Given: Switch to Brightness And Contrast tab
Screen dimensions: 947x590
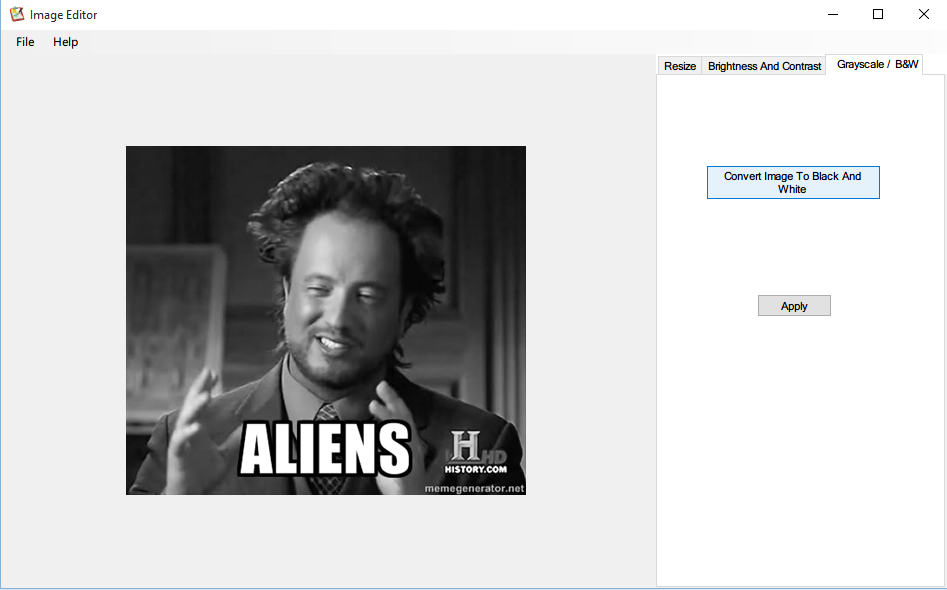Looking at the screenshot, I should 764,66.
